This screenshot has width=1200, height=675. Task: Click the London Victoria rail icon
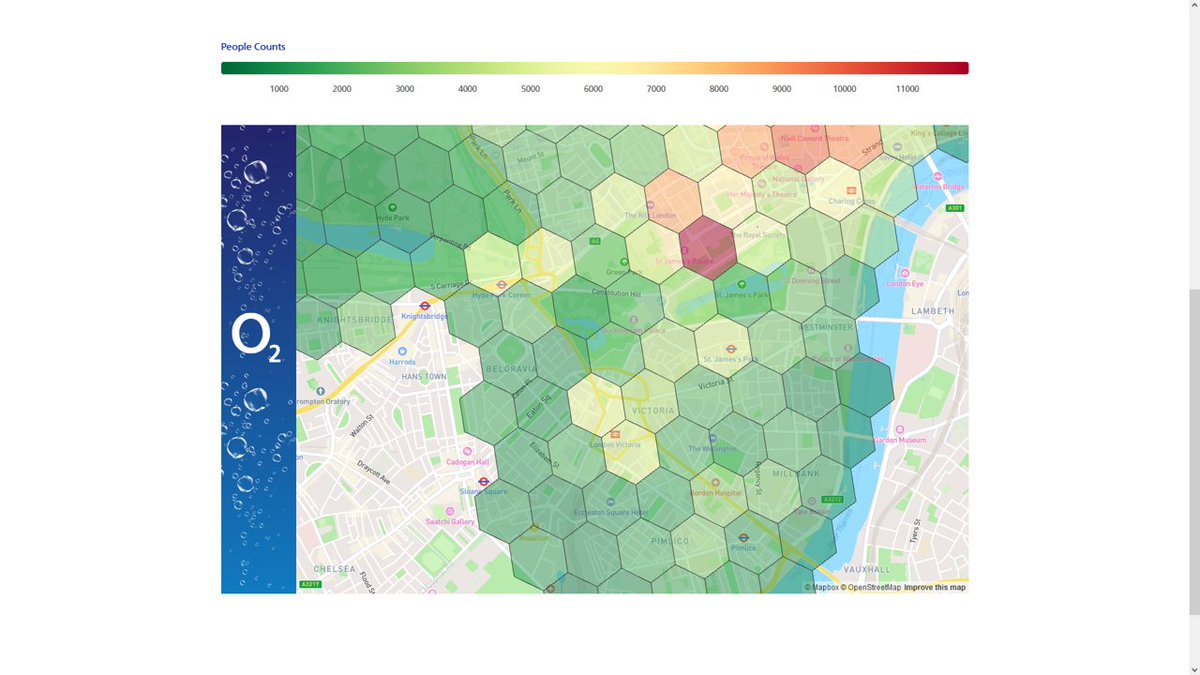615,434
